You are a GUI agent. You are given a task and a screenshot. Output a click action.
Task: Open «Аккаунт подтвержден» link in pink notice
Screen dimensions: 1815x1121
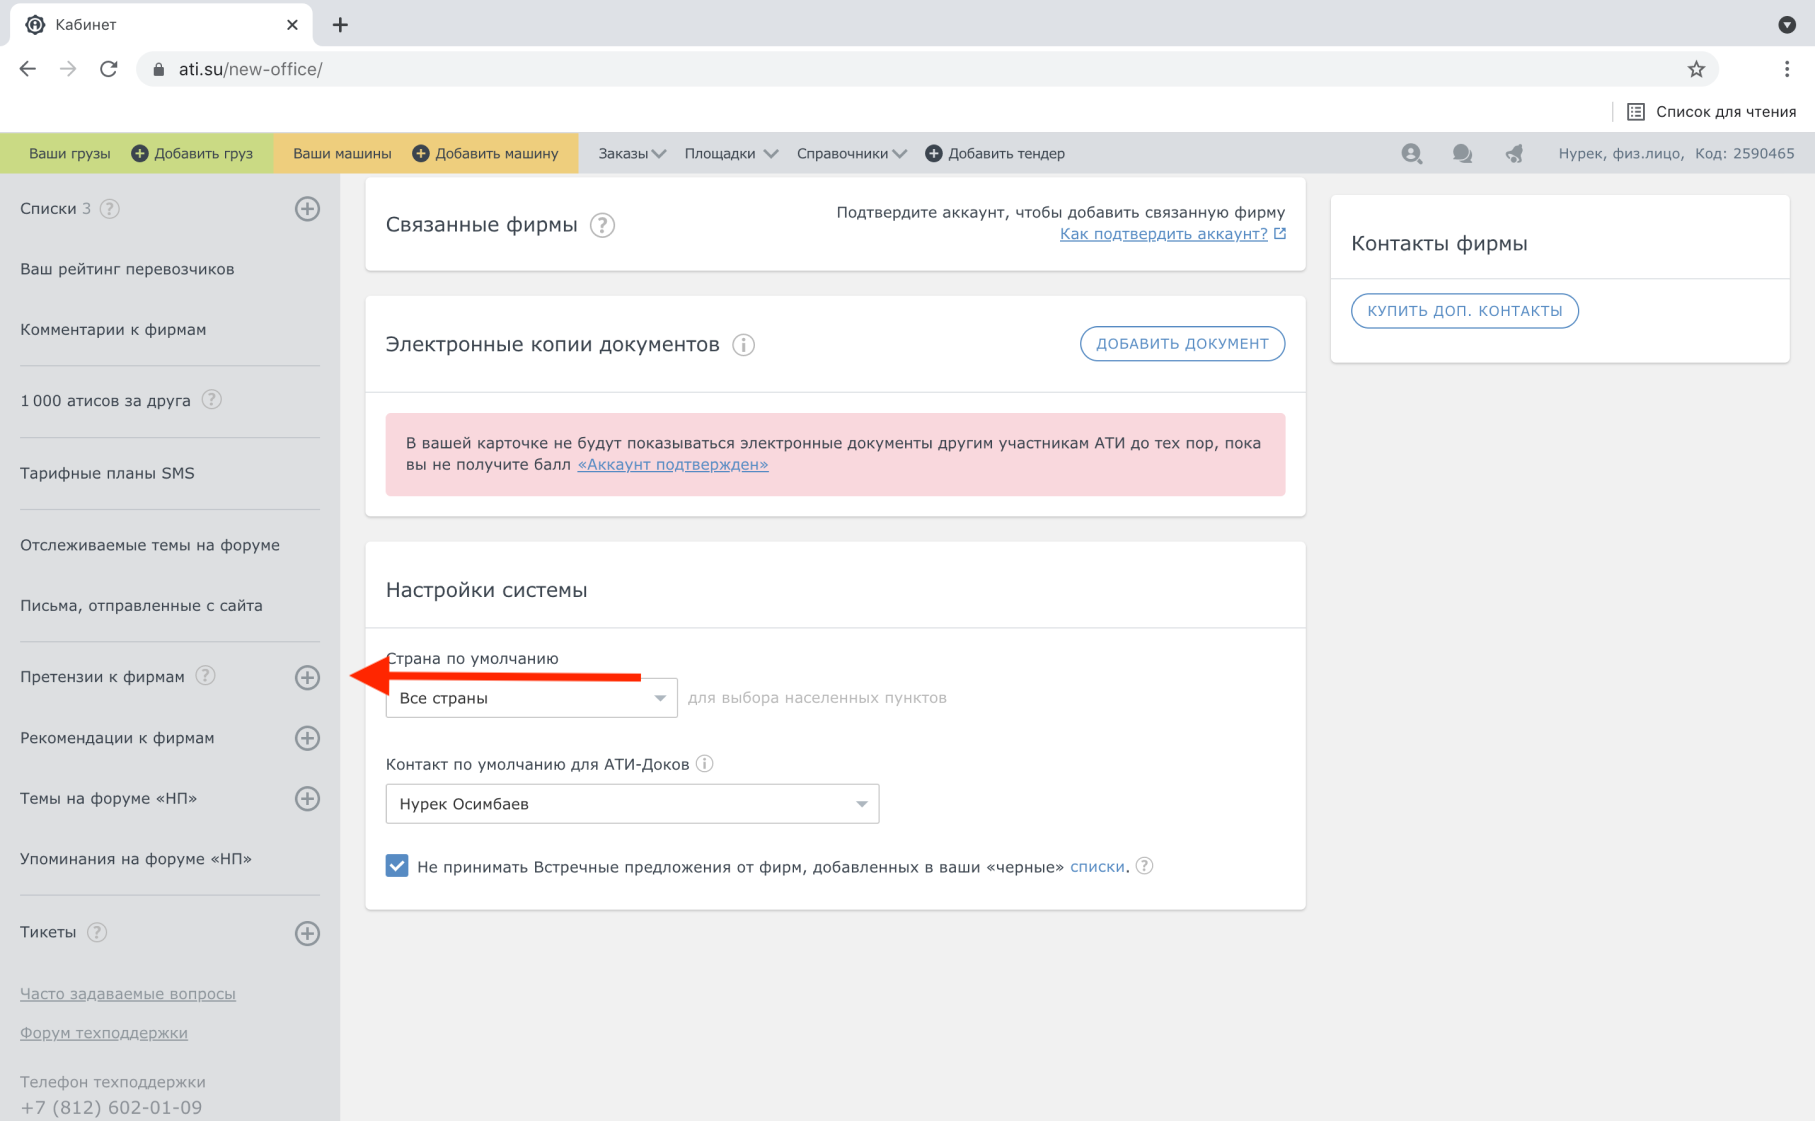[x=673, y=465]
